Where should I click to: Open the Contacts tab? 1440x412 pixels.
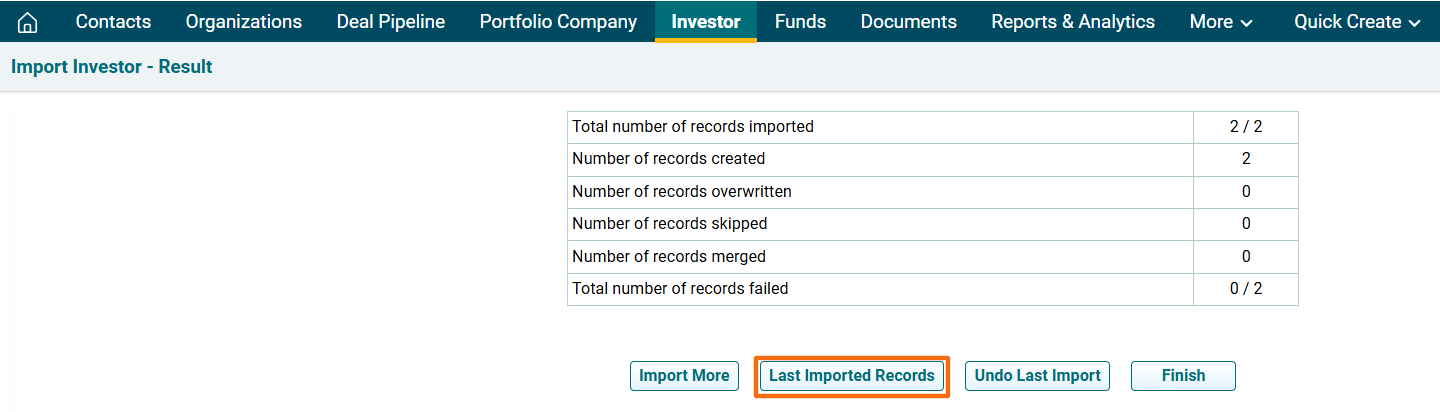(x=113, y=22)
